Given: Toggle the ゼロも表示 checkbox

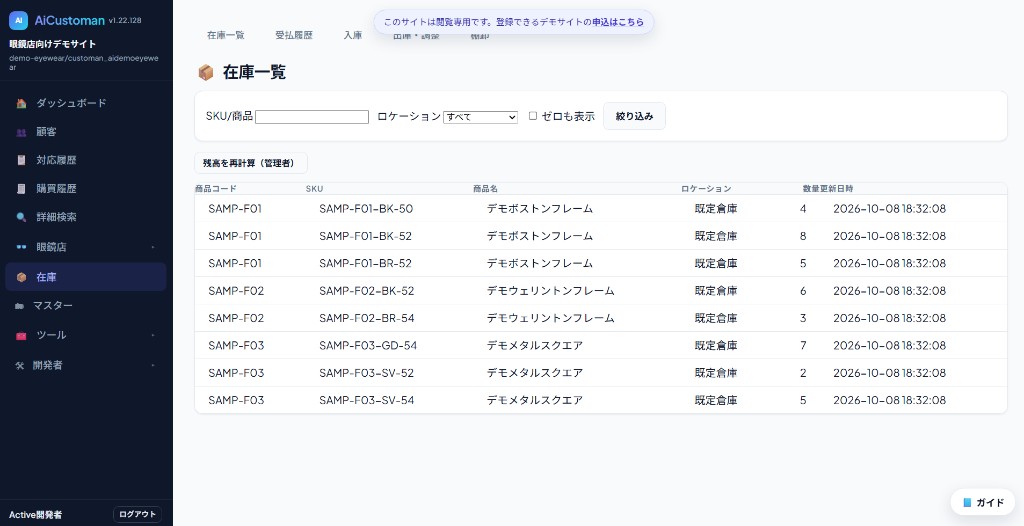Looking at the screenshot, I should [532, 116].
